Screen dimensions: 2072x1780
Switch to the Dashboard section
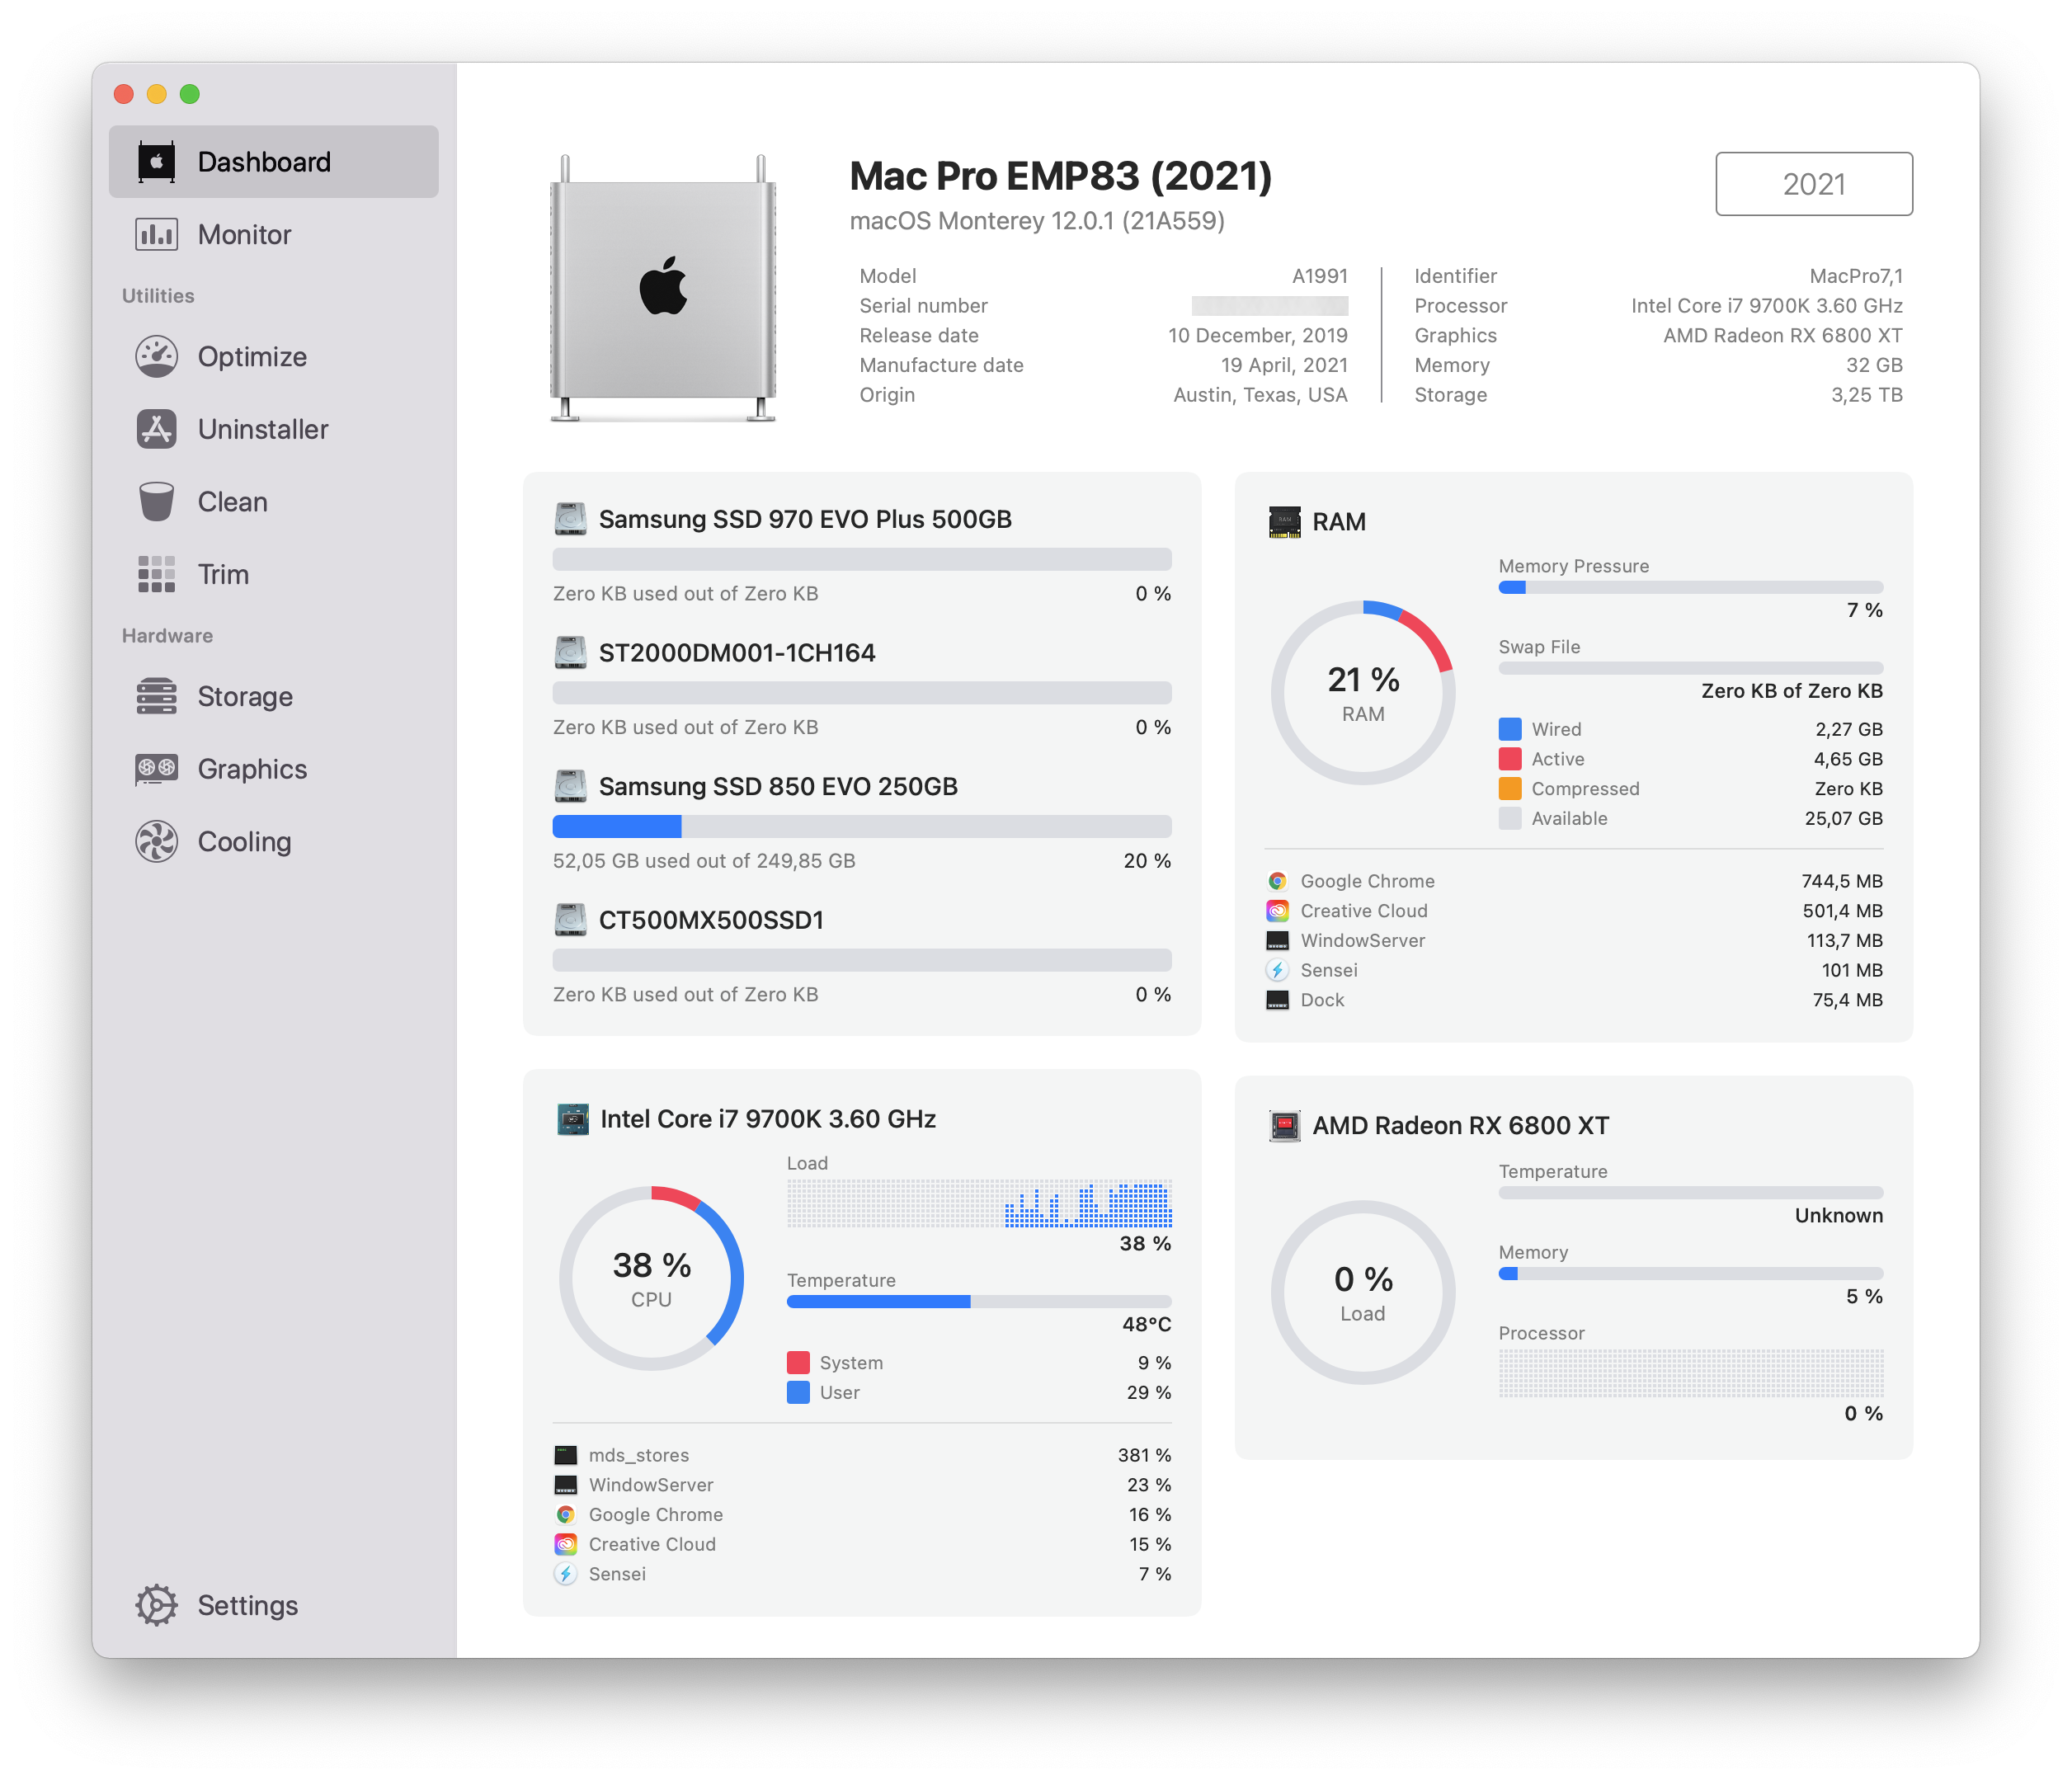[x=264, y=162]
